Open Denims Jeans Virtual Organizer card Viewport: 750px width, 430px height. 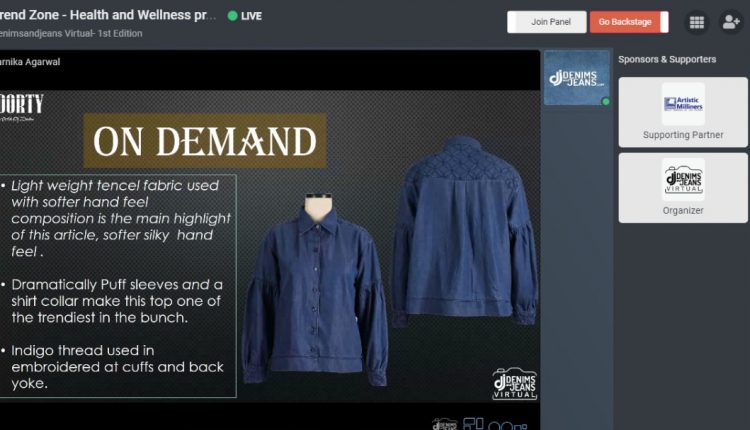(683, 187)
